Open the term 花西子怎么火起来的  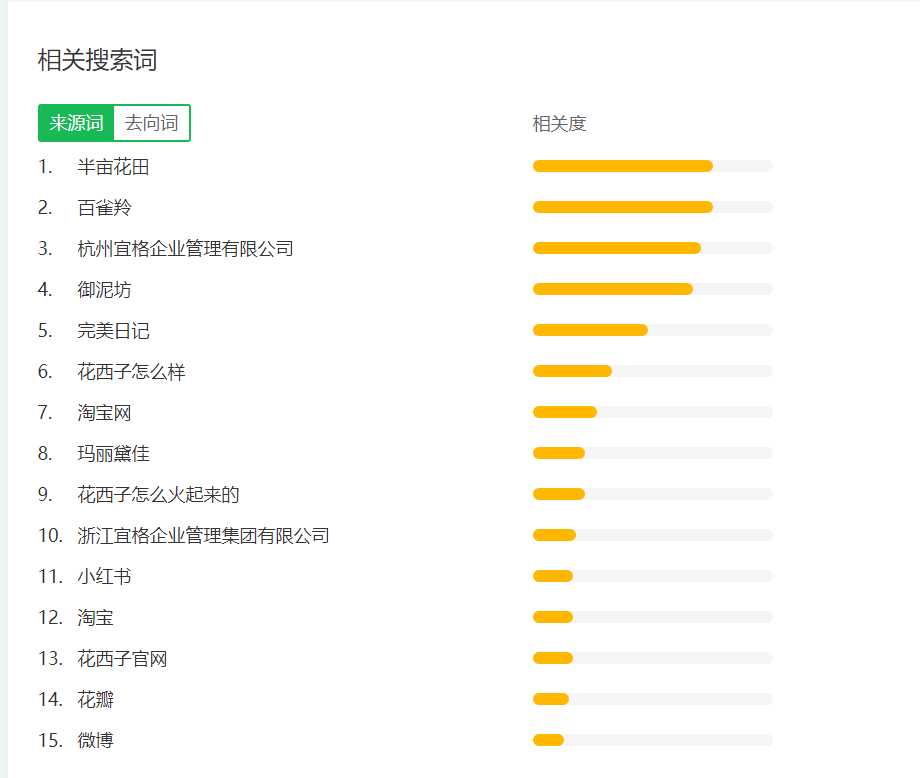click(x=158, y=495)
